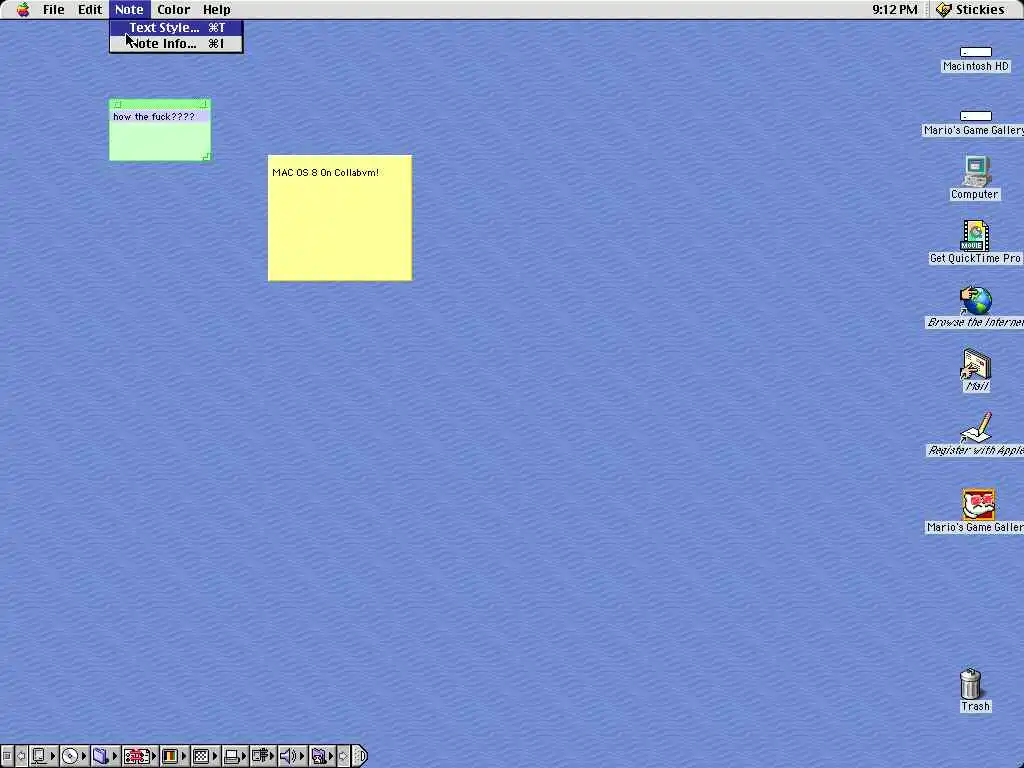Open the Stickies application menu
Image resolution: width=1024 pixels, height=768 pixels.
971,9
